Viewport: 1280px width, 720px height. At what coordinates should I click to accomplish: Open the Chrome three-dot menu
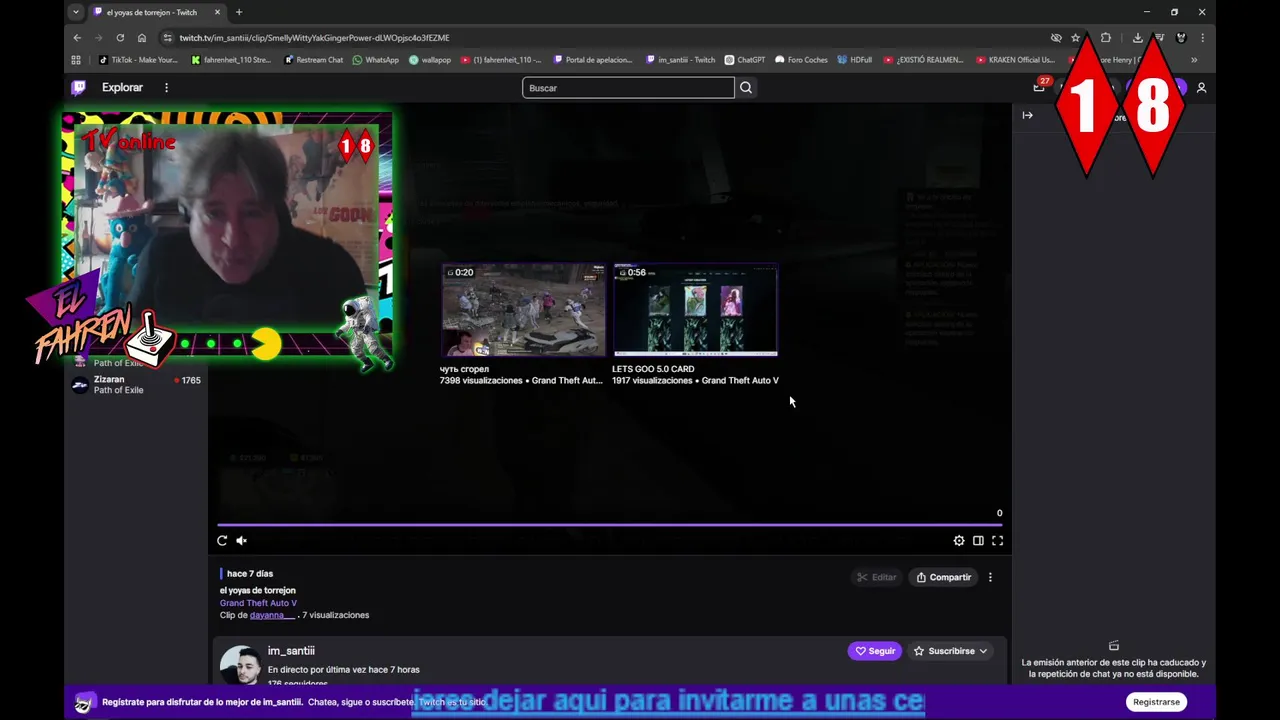[x=1202, y=38]
